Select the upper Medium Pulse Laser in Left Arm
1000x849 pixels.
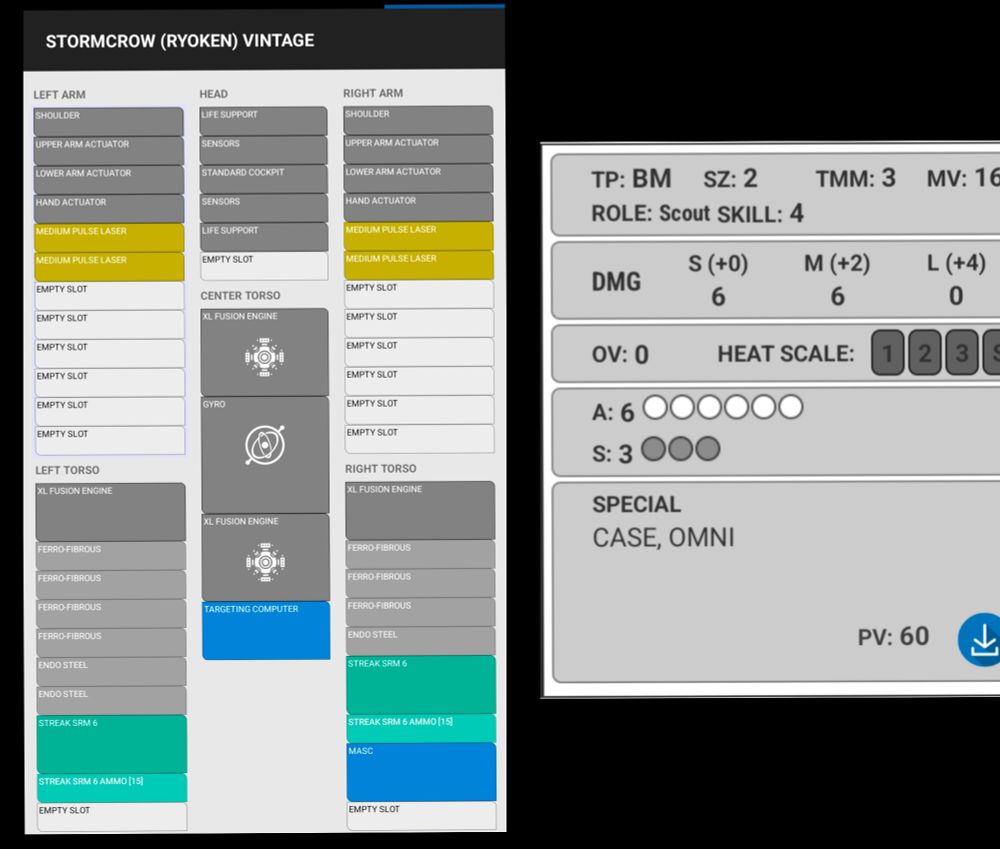[x=109, y=237]
